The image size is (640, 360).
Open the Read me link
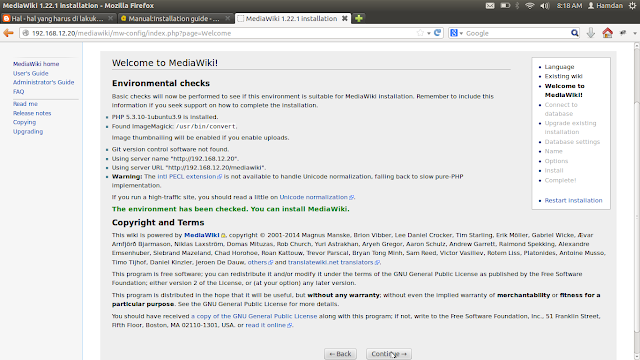click(x=25, y=104)
